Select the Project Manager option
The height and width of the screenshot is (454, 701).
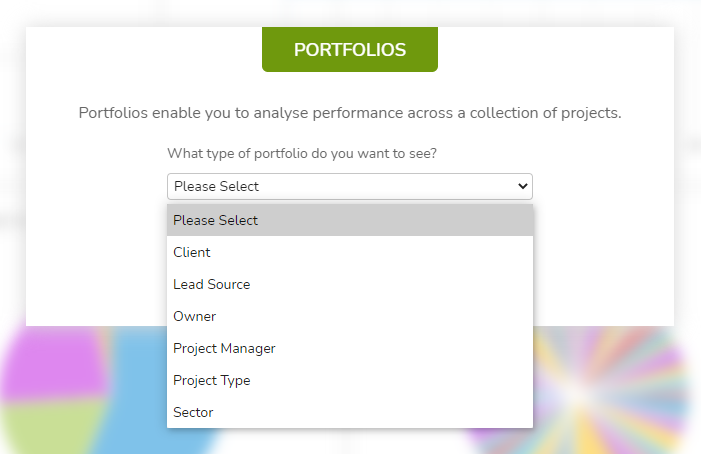350,348
